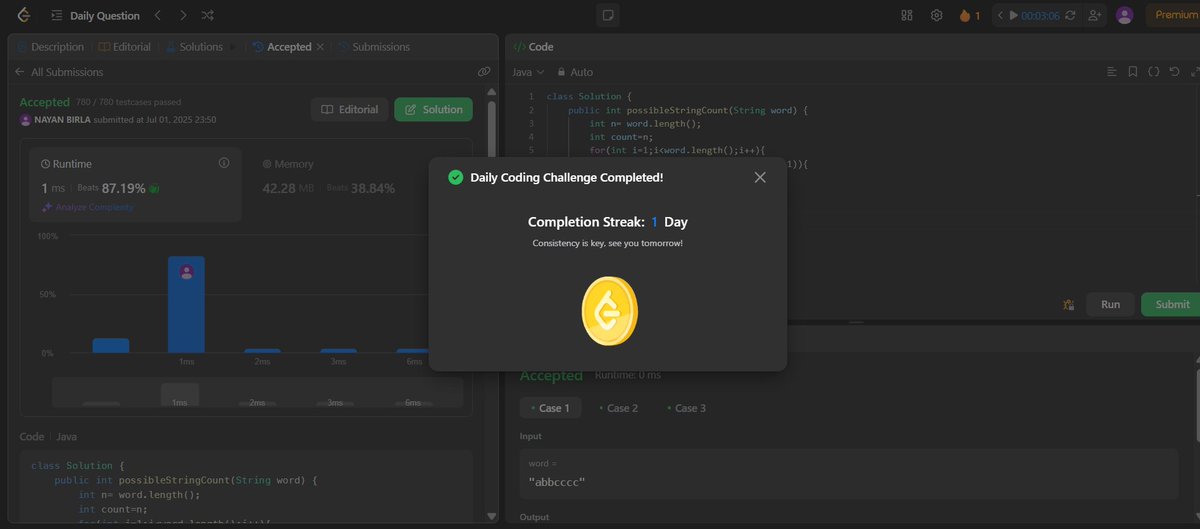Click the Editorial button in submission header

350,110
